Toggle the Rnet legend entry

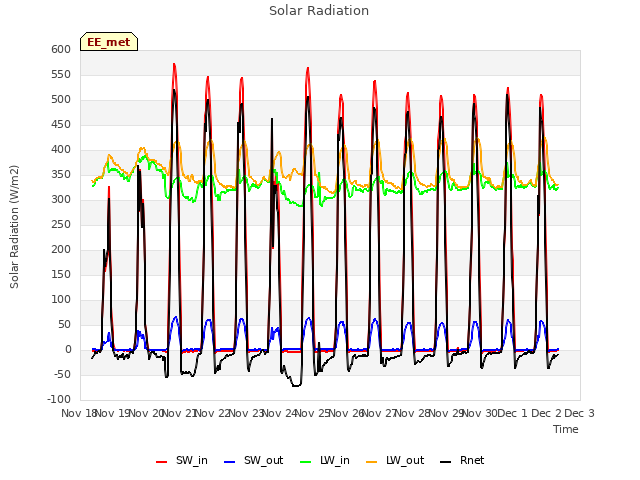[462, 461]
